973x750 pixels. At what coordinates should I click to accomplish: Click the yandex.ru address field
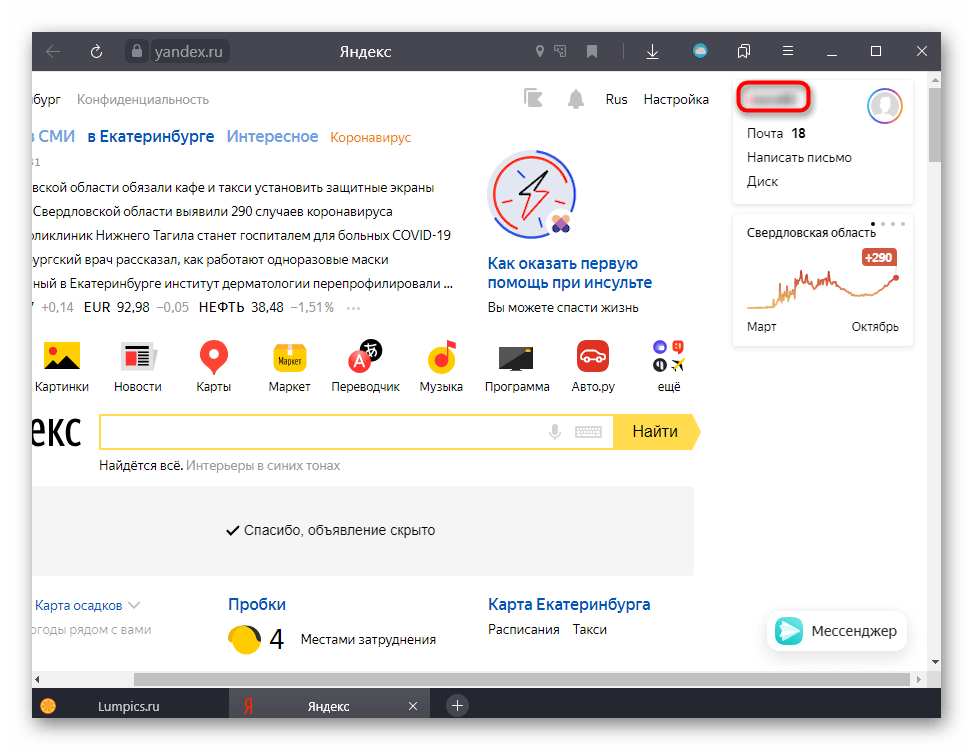pyautogui.click(x=188, y=51)
